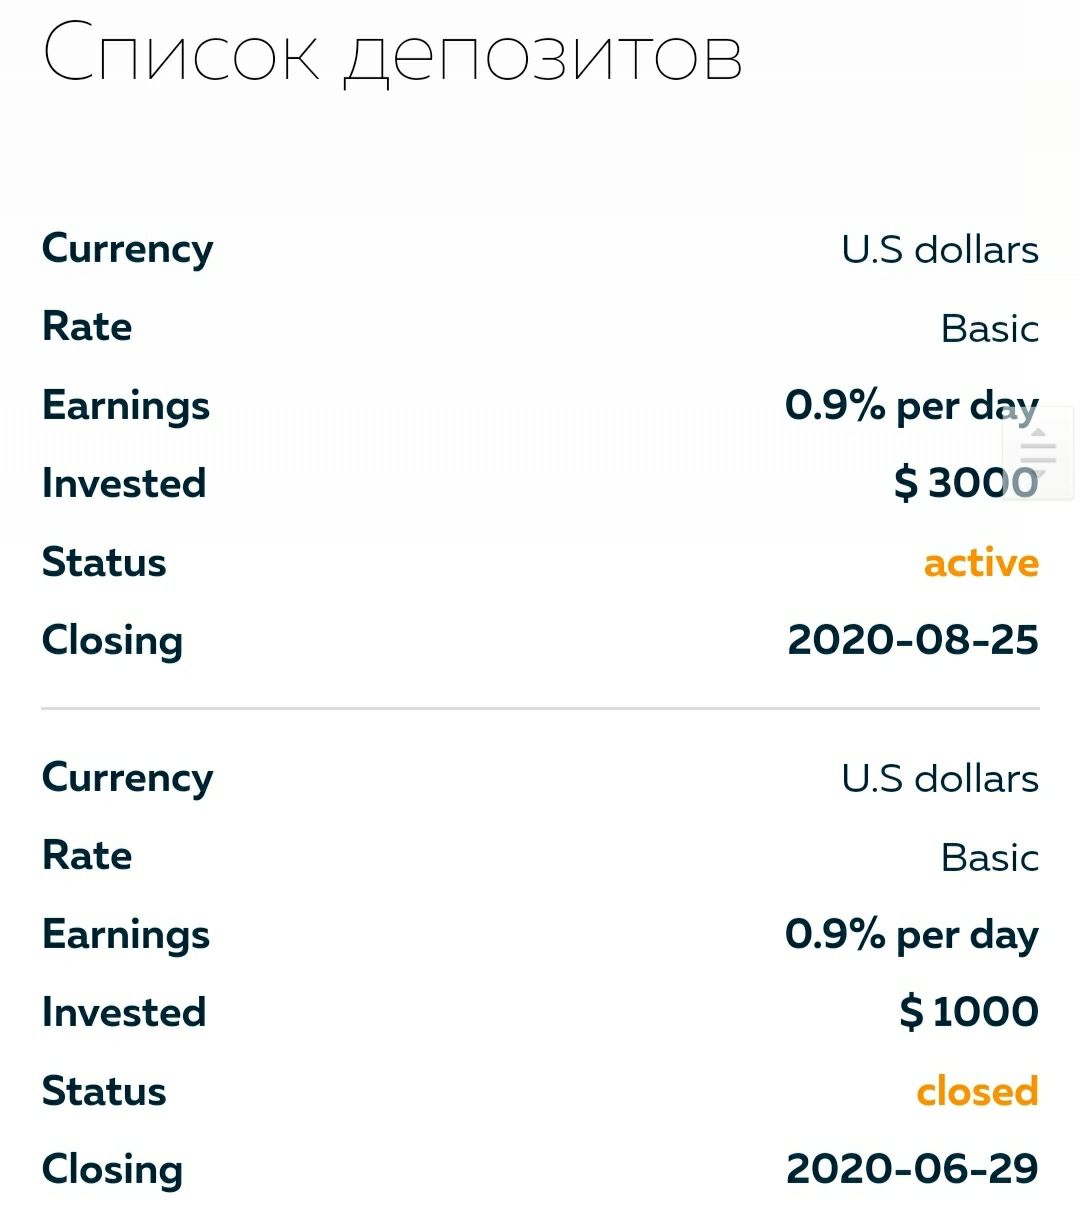
Task: Click the second deposit's Rate label
Action: coord(87,856)
